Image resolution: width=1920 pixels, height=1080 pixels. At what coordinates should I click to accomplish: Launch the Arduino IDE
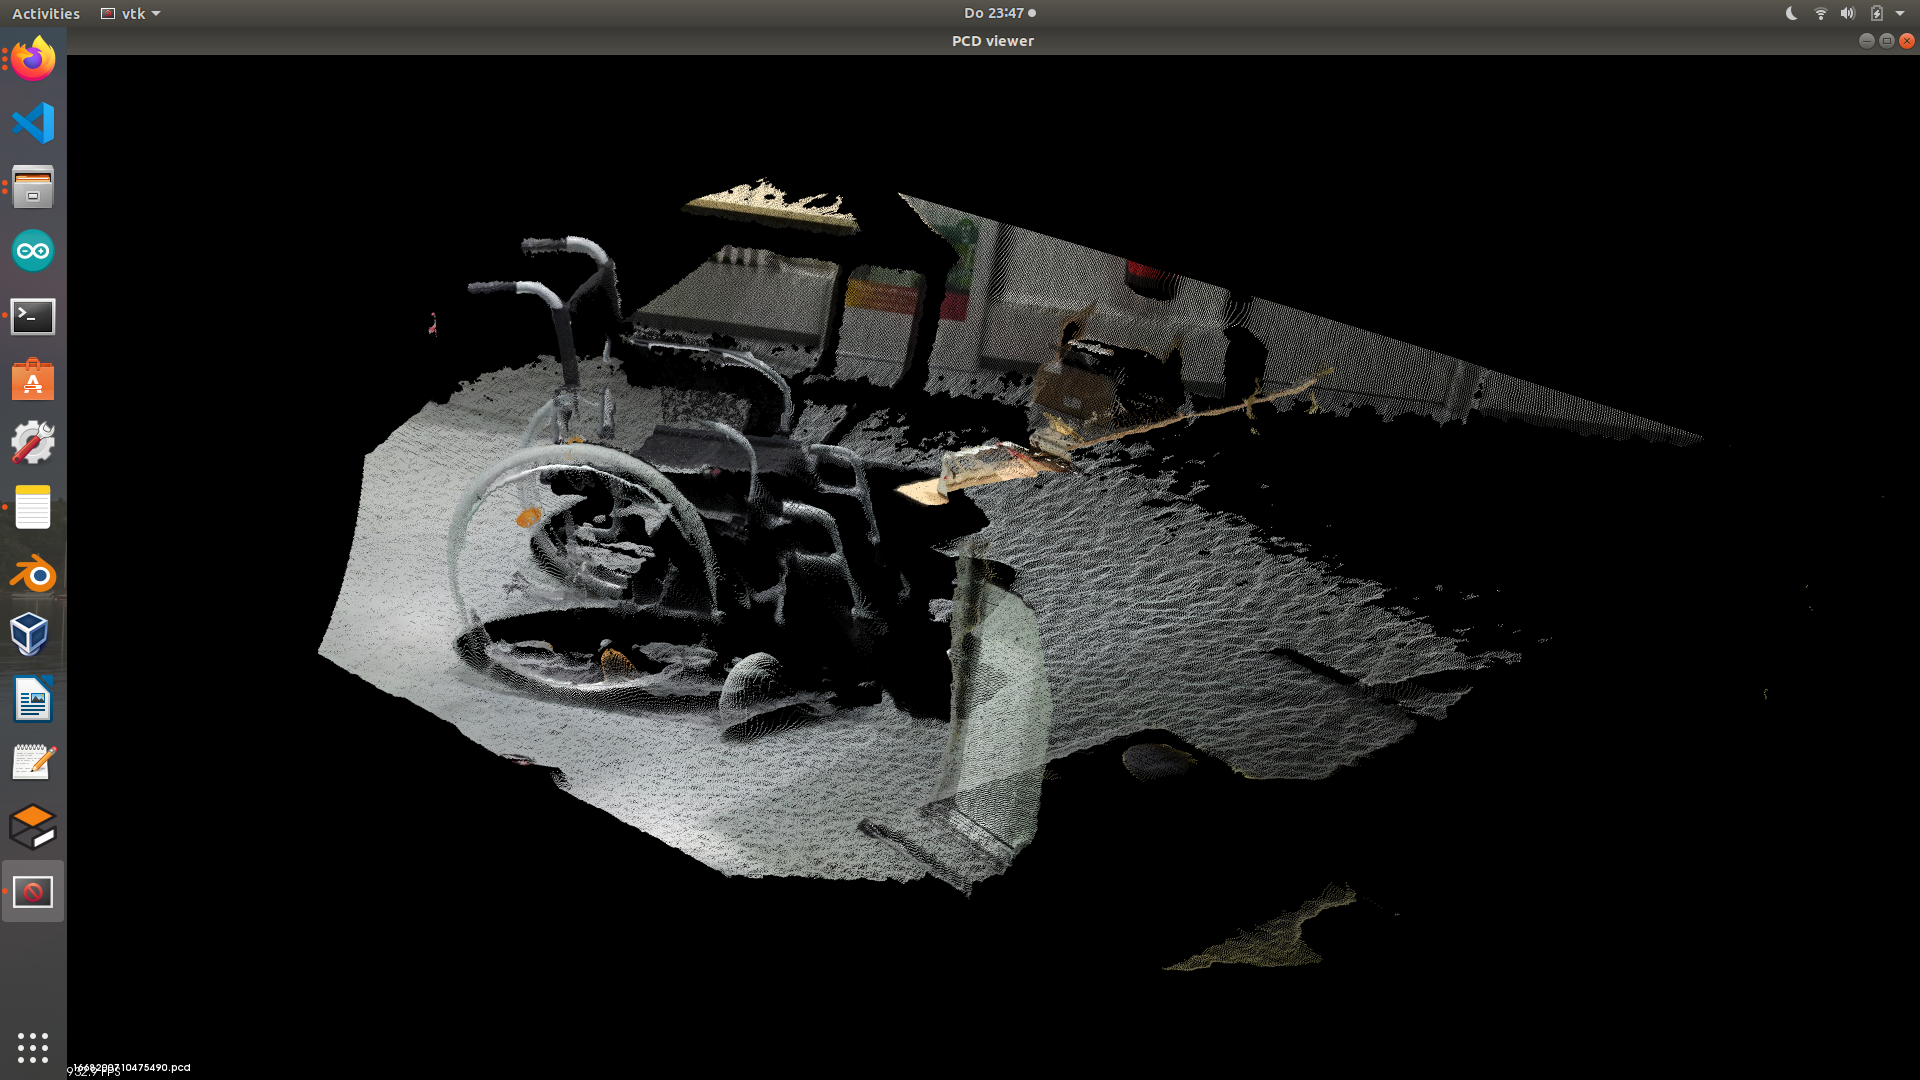click(33, 251)
